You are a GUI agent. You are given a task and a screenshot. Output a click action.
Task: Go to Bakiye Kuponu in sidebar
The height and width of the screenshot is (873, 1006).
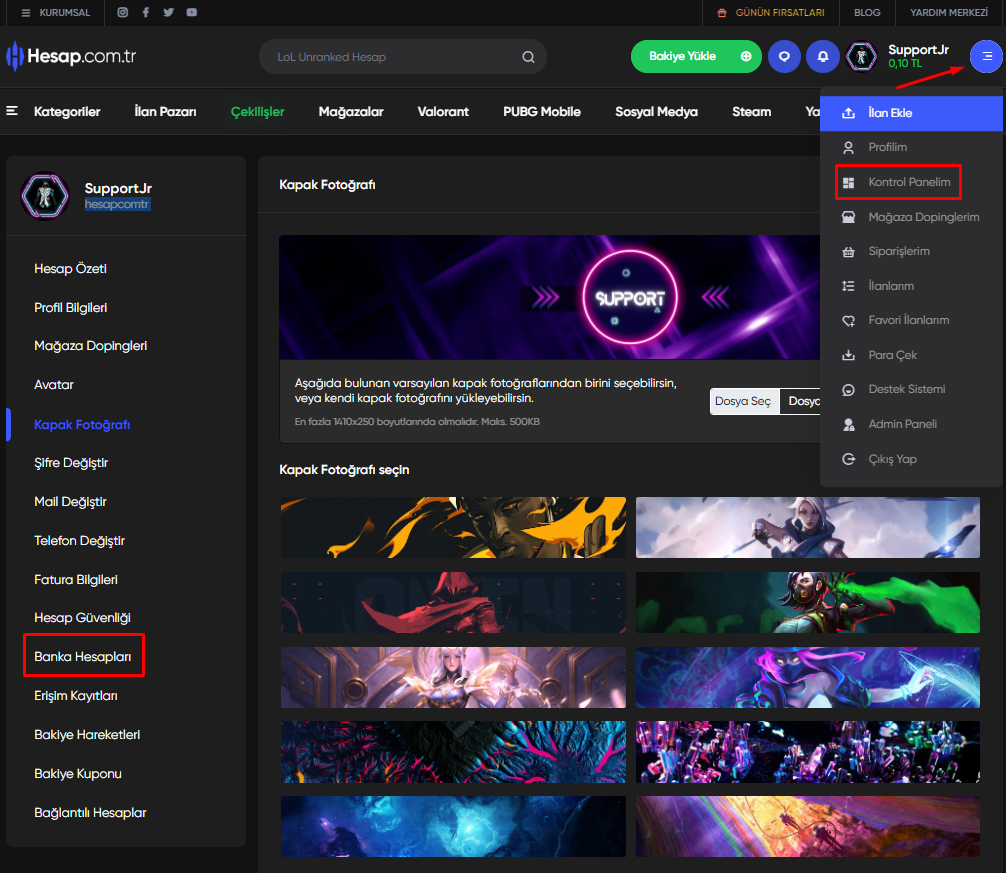pos(78,774)
